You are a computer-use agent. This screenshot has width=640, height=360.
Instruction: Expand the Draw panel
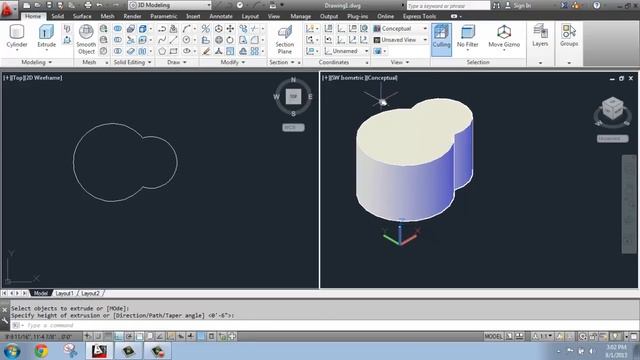click(x=177, y=62)
